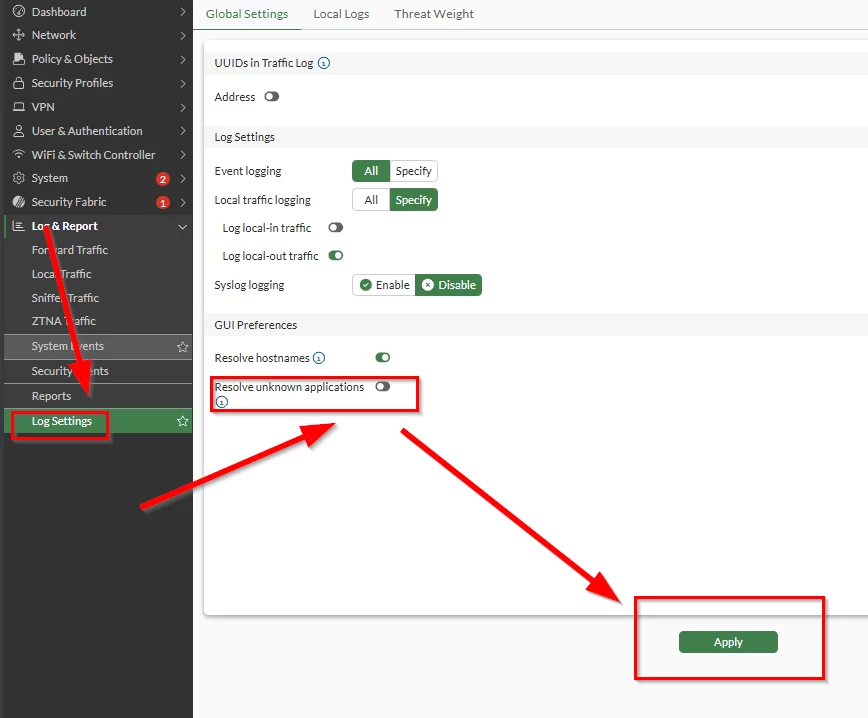Click the WiFi & Switch Controller icon
Image resolution: width=868 pixels, height=718 pixels.
click(18, 154)
